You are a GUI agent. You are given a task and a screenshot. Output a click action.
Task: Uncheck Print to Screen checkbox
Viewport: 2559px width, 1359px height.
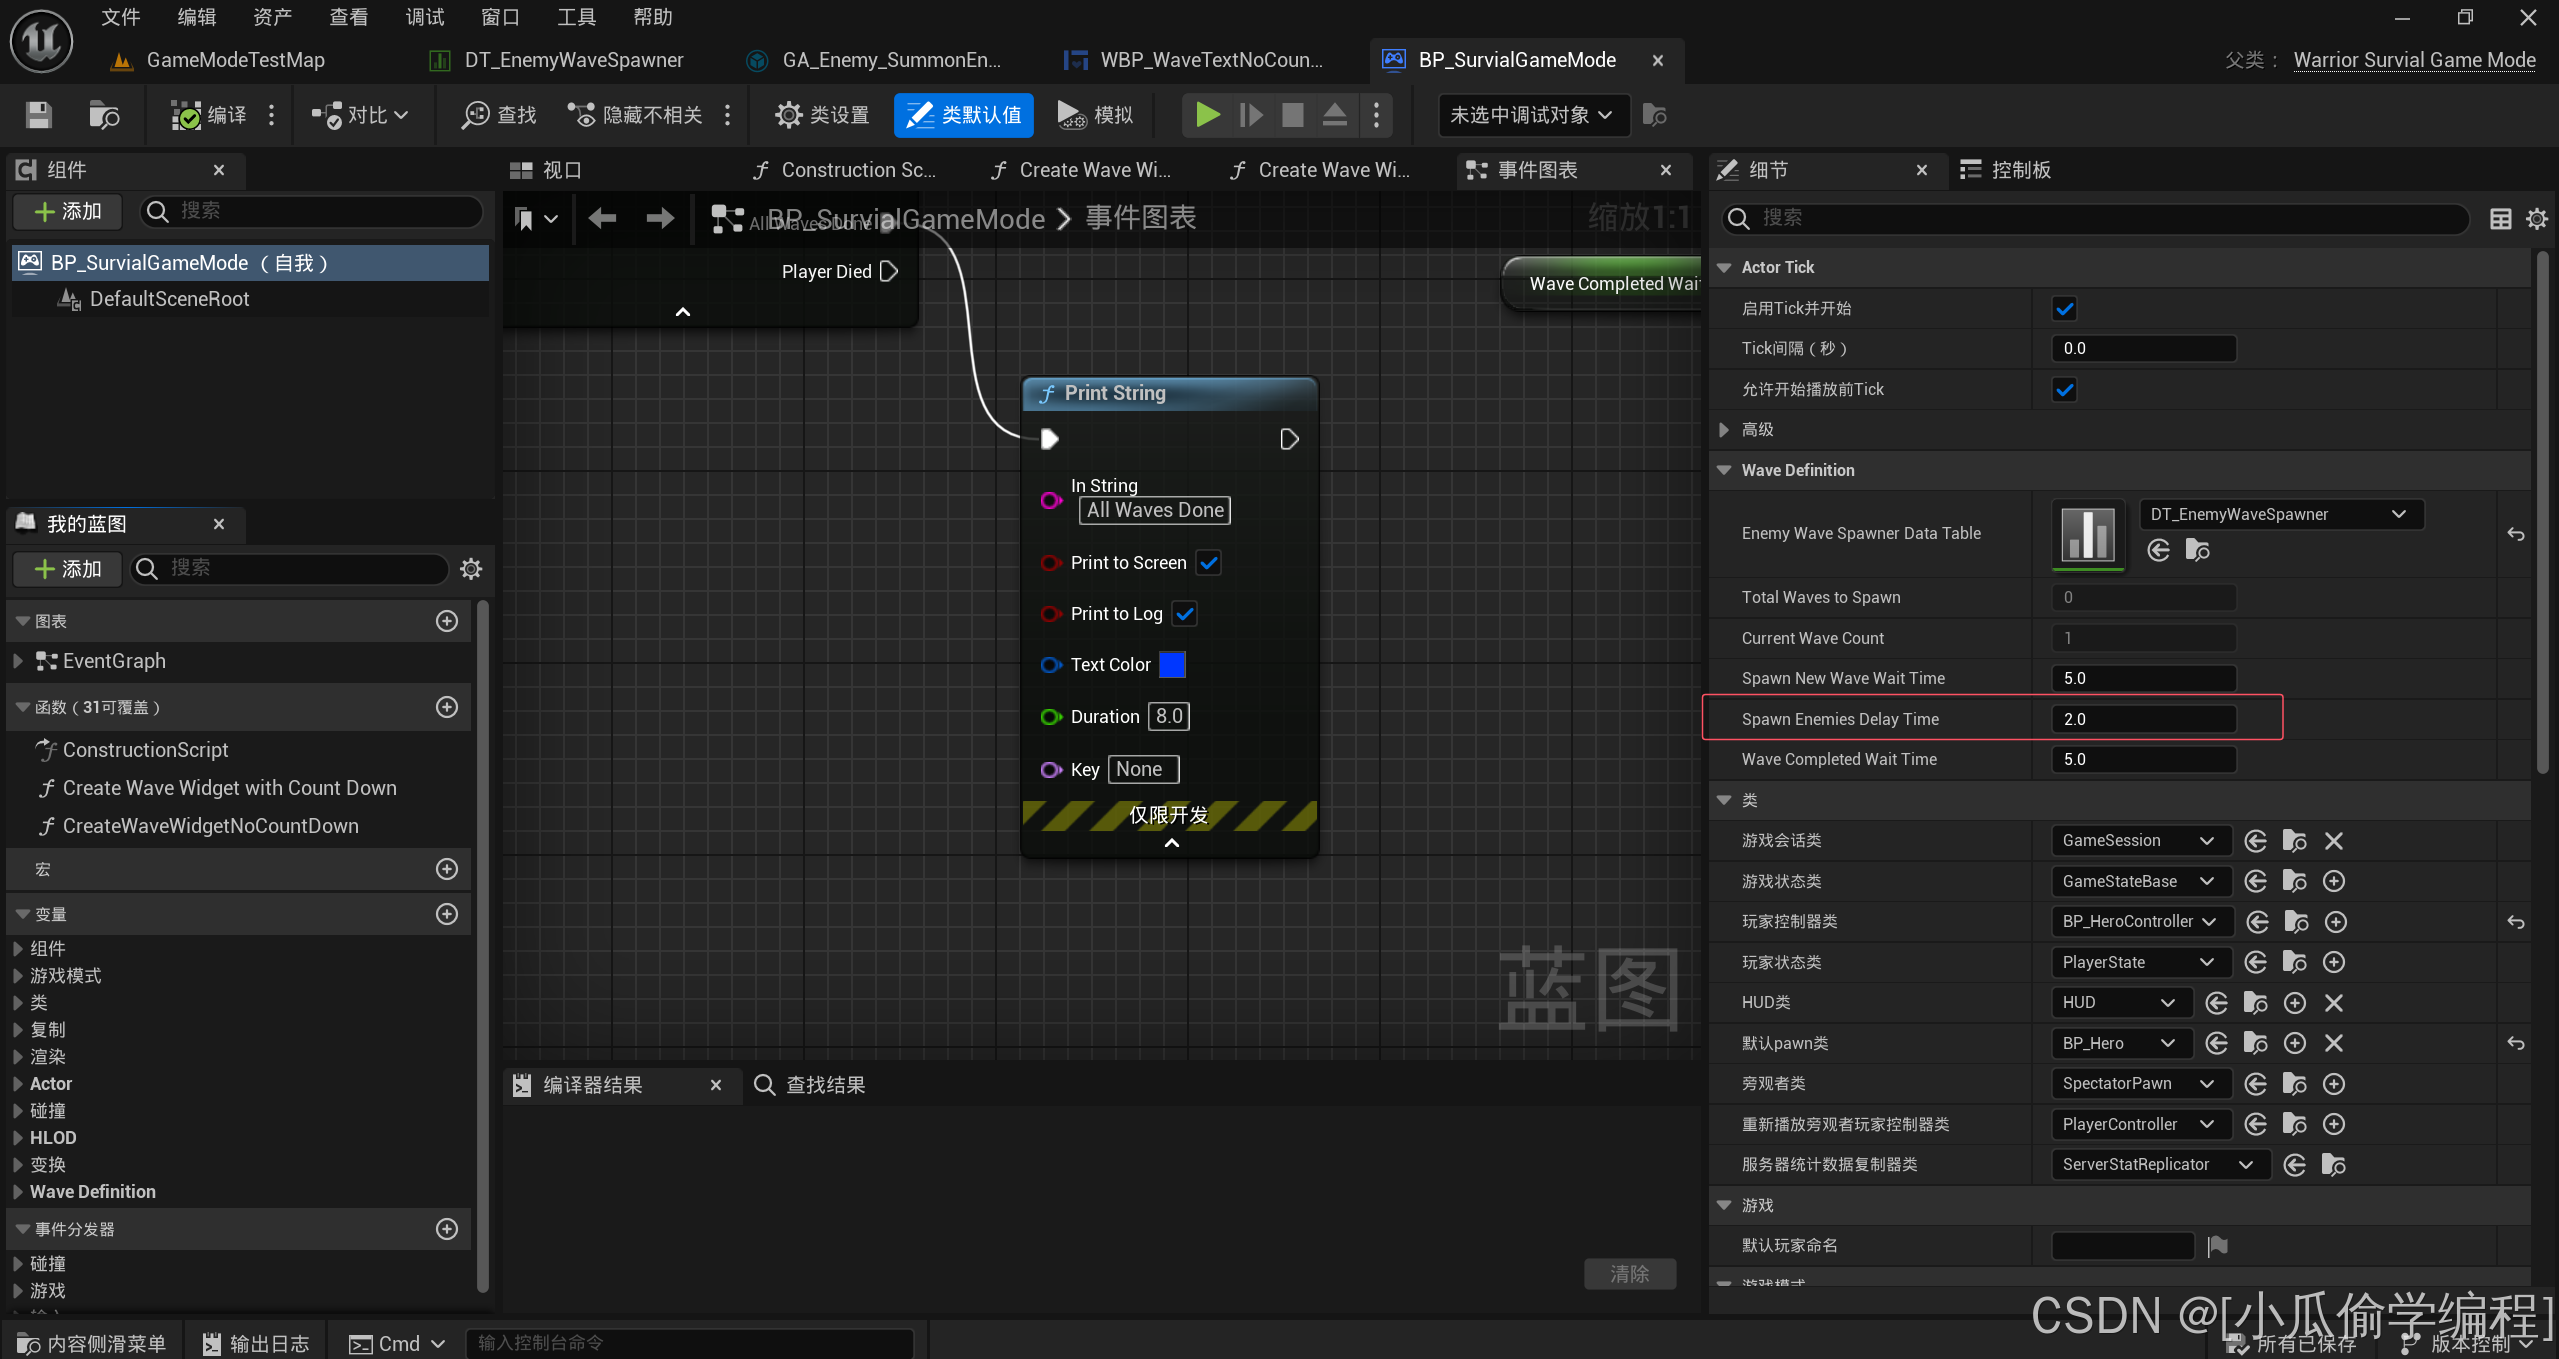click(x=1208, y=563)
